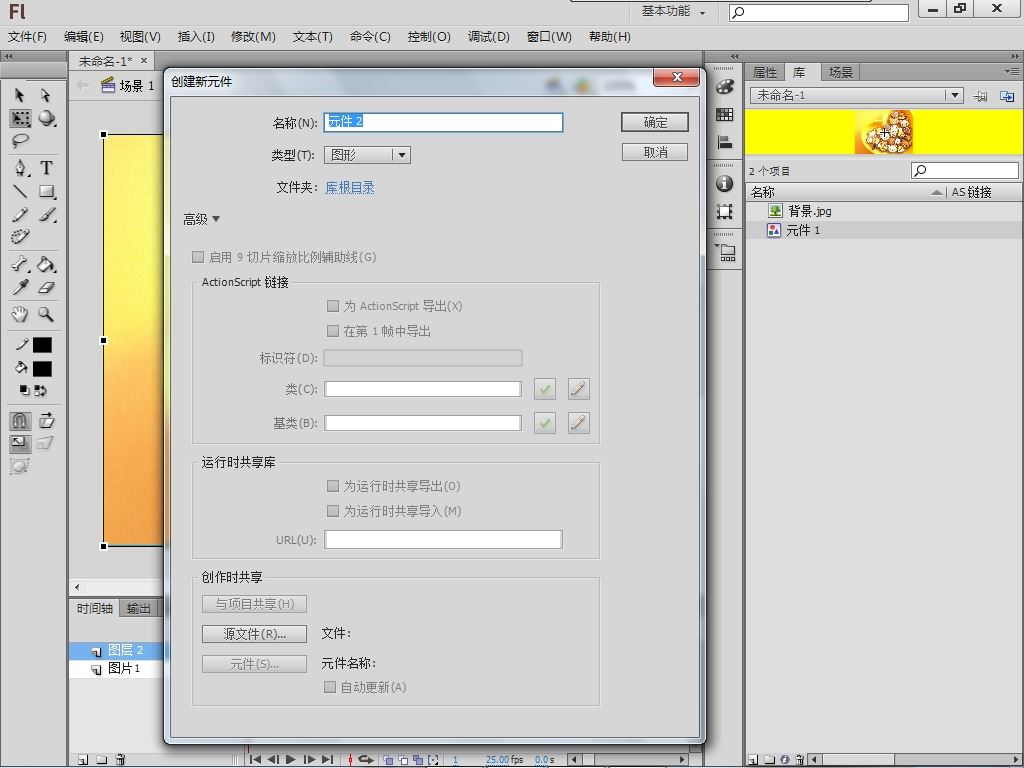Select the Eyedropper tool
Image resolution: width=1024 pixels, height=768 pixels.
(20, 287)
